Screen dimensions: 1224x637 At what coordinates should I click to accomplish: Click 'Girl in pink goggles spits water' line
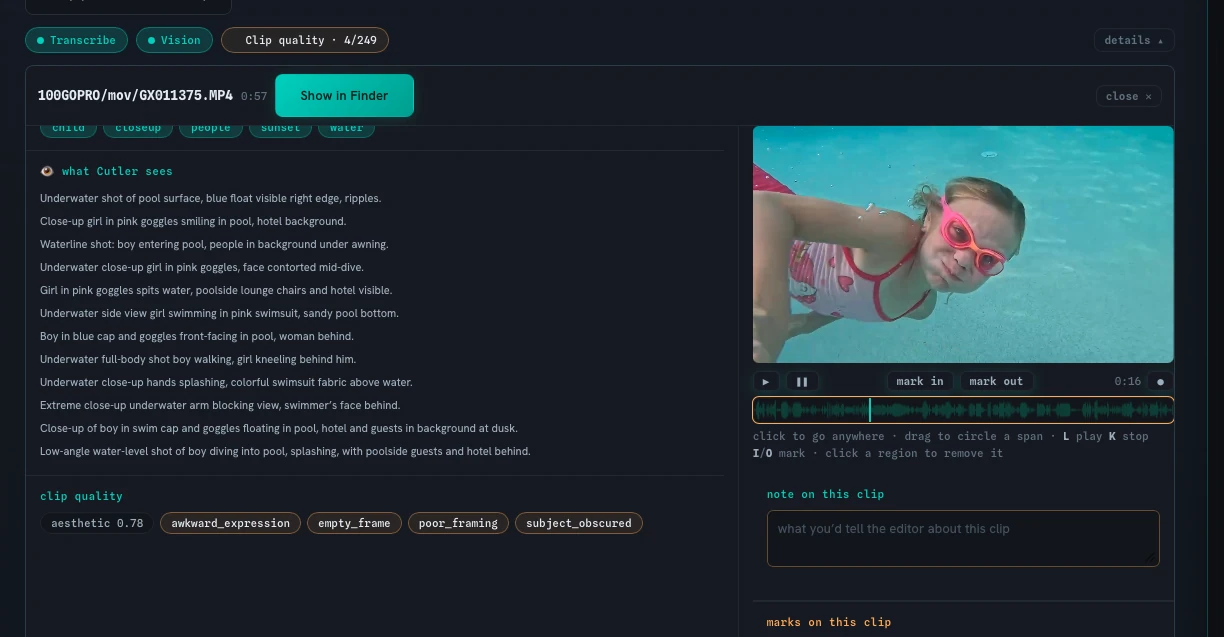pyautogui.click(x=216, y=290)
